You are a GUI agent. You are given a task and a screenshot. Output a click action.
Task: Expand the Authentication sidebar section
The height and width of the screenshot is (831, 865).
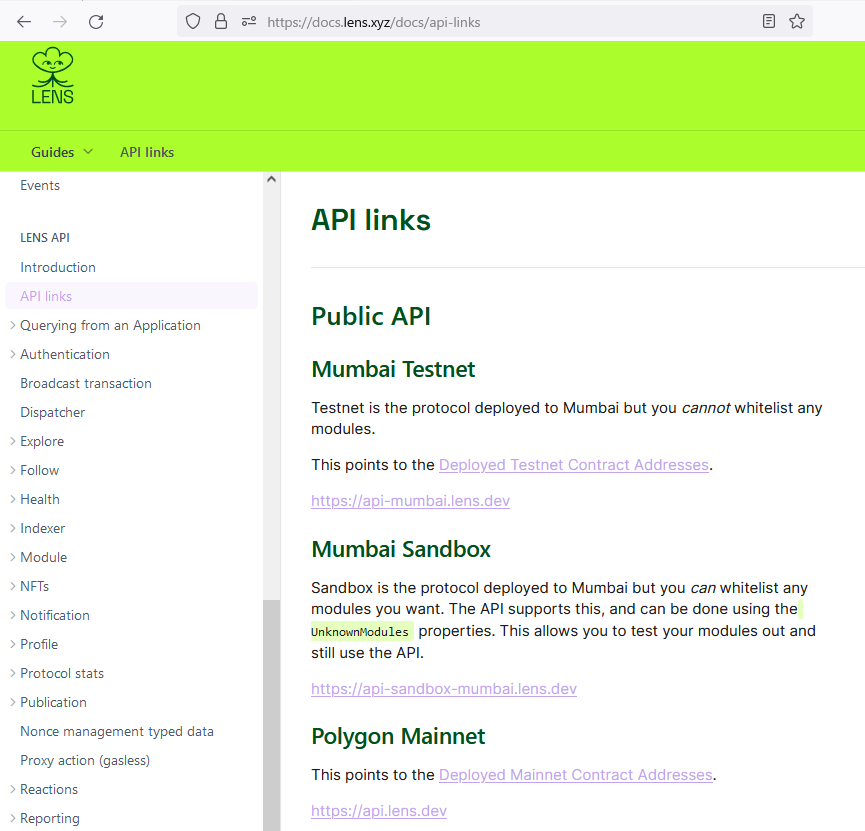[x=65, y=354]
